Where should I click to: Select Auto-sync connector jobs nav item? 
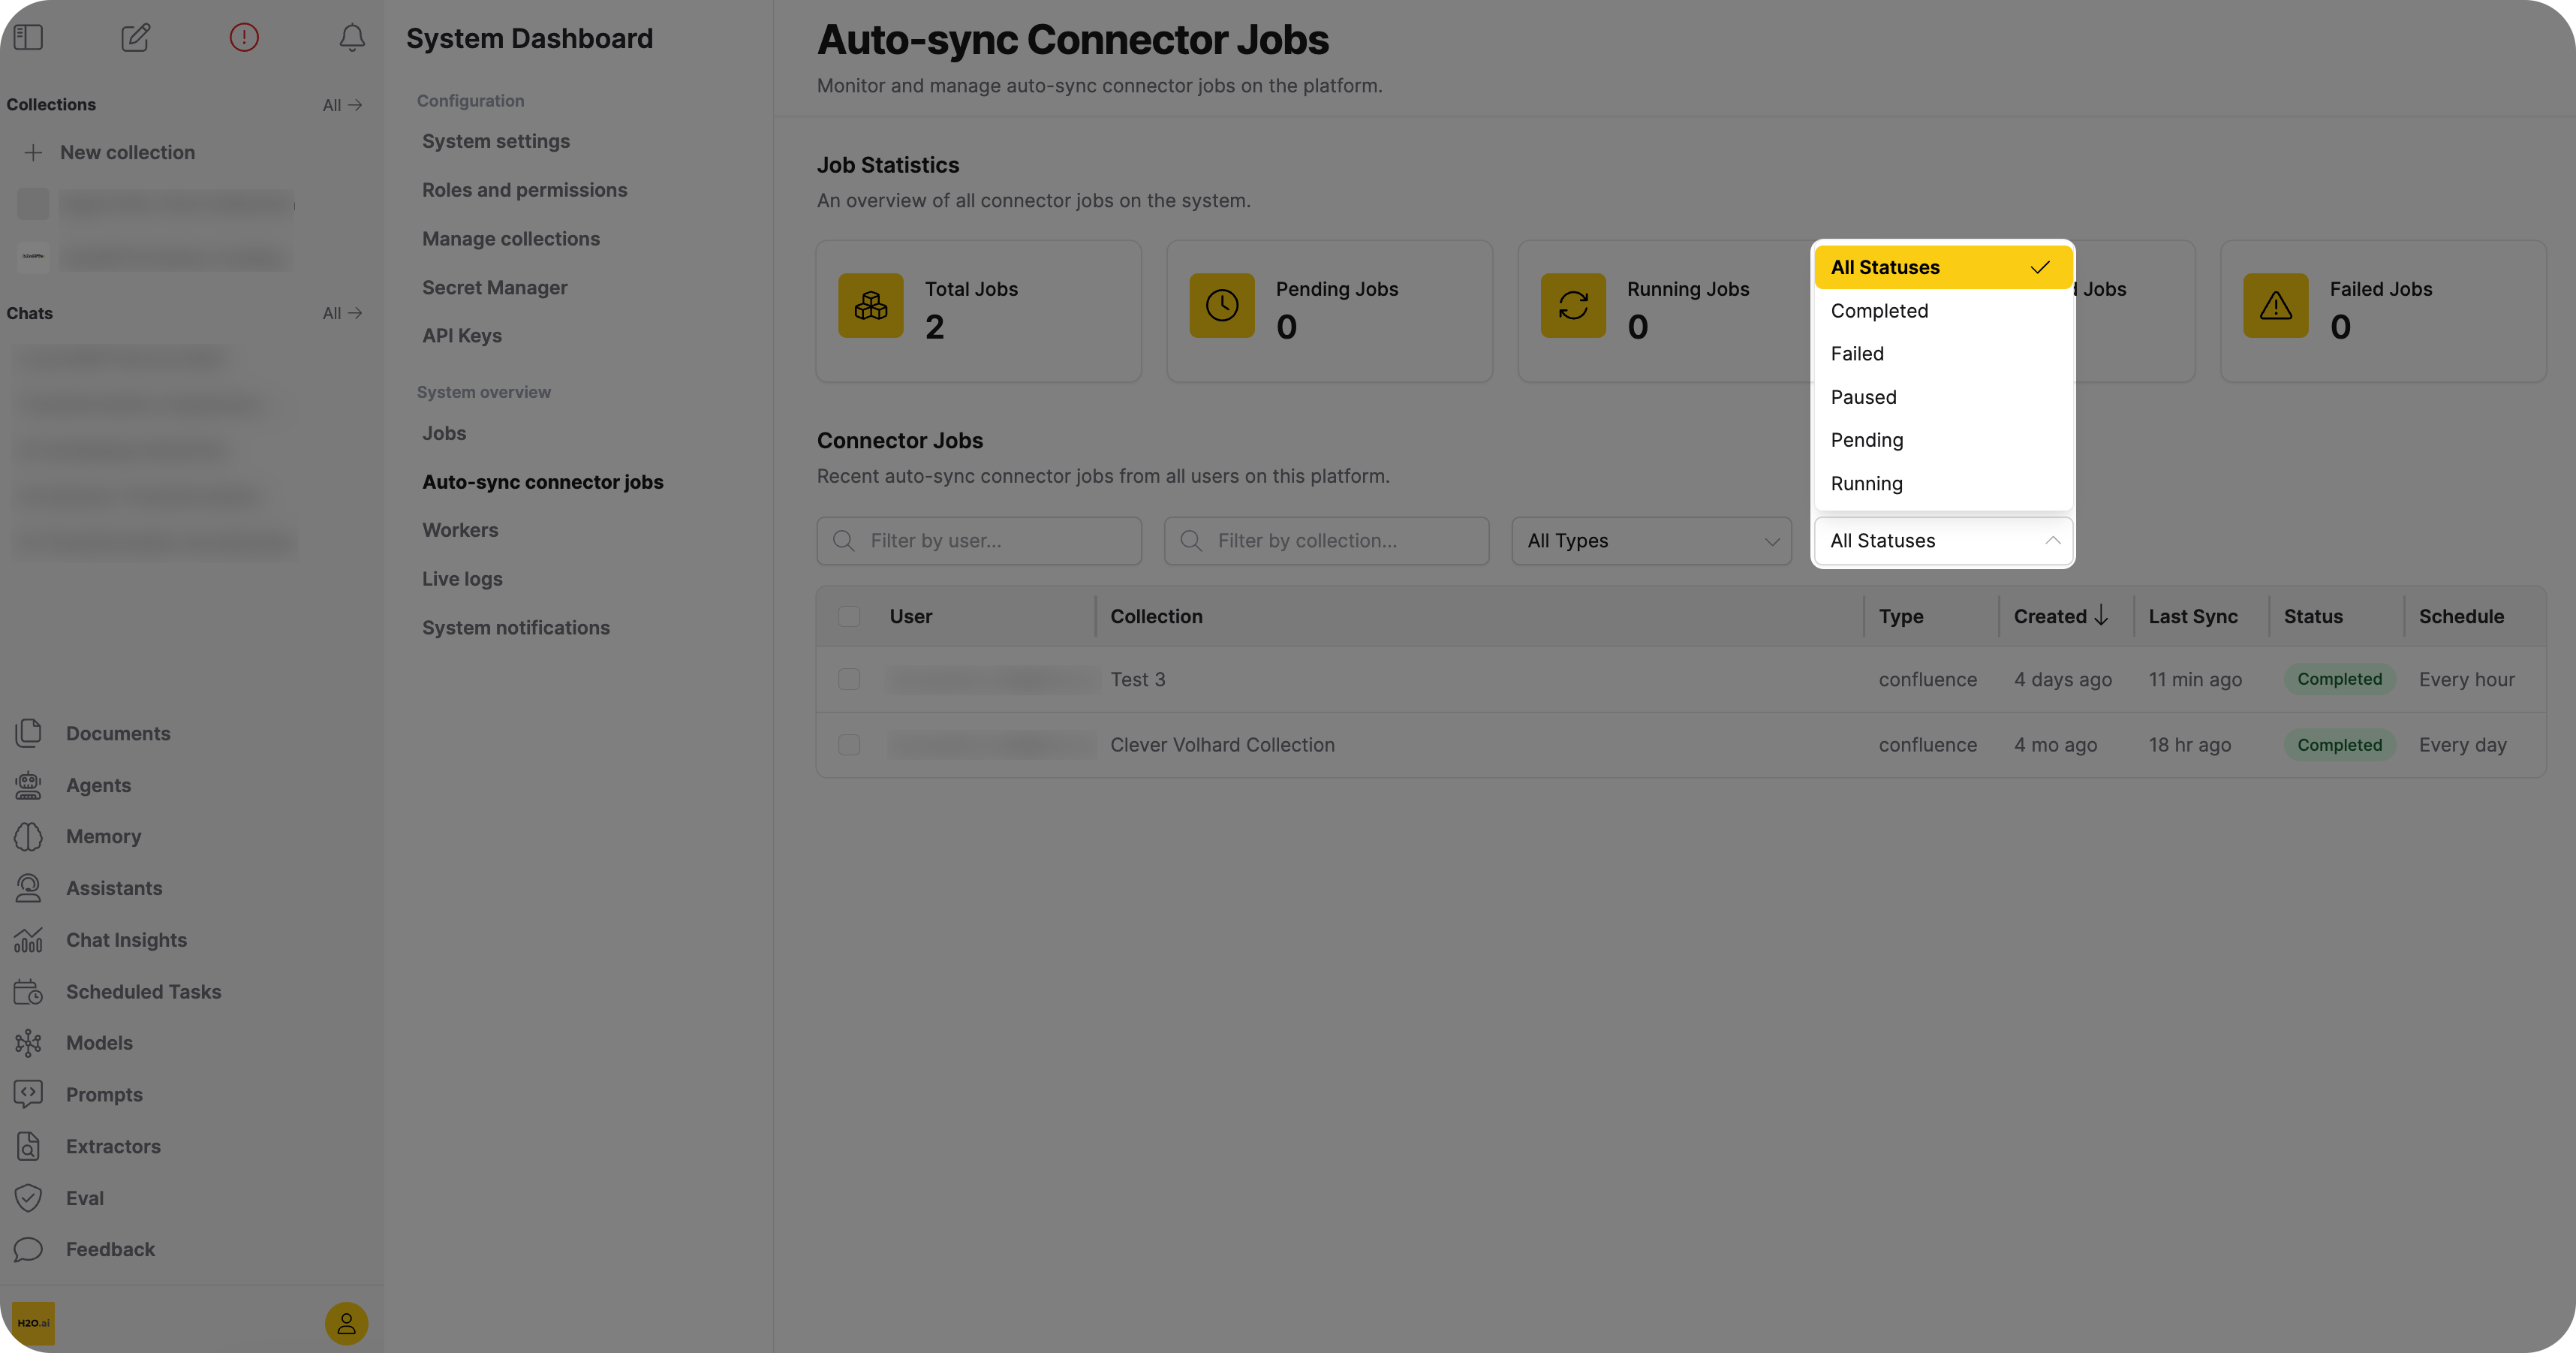pos(542,482)
